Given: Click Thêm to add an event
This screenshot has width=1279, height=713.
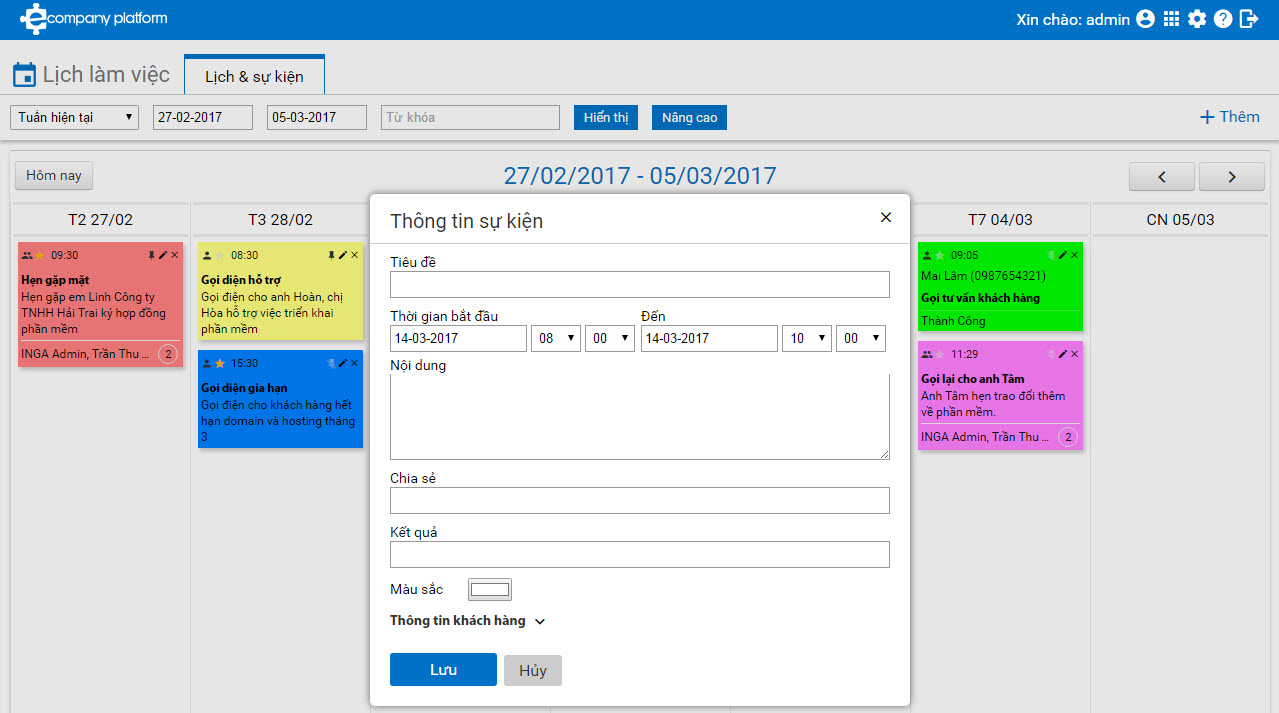Looking at the screenshot, I should (1230, 117).
